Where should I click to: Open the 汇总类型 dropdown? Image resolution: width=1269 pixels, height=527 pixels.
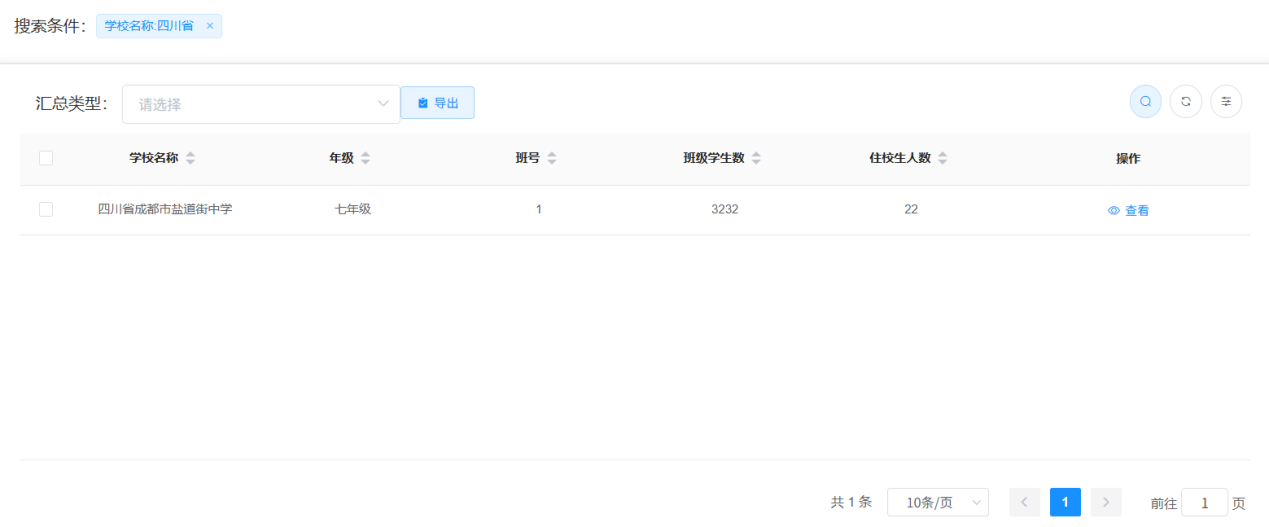(x=261, y=104)
